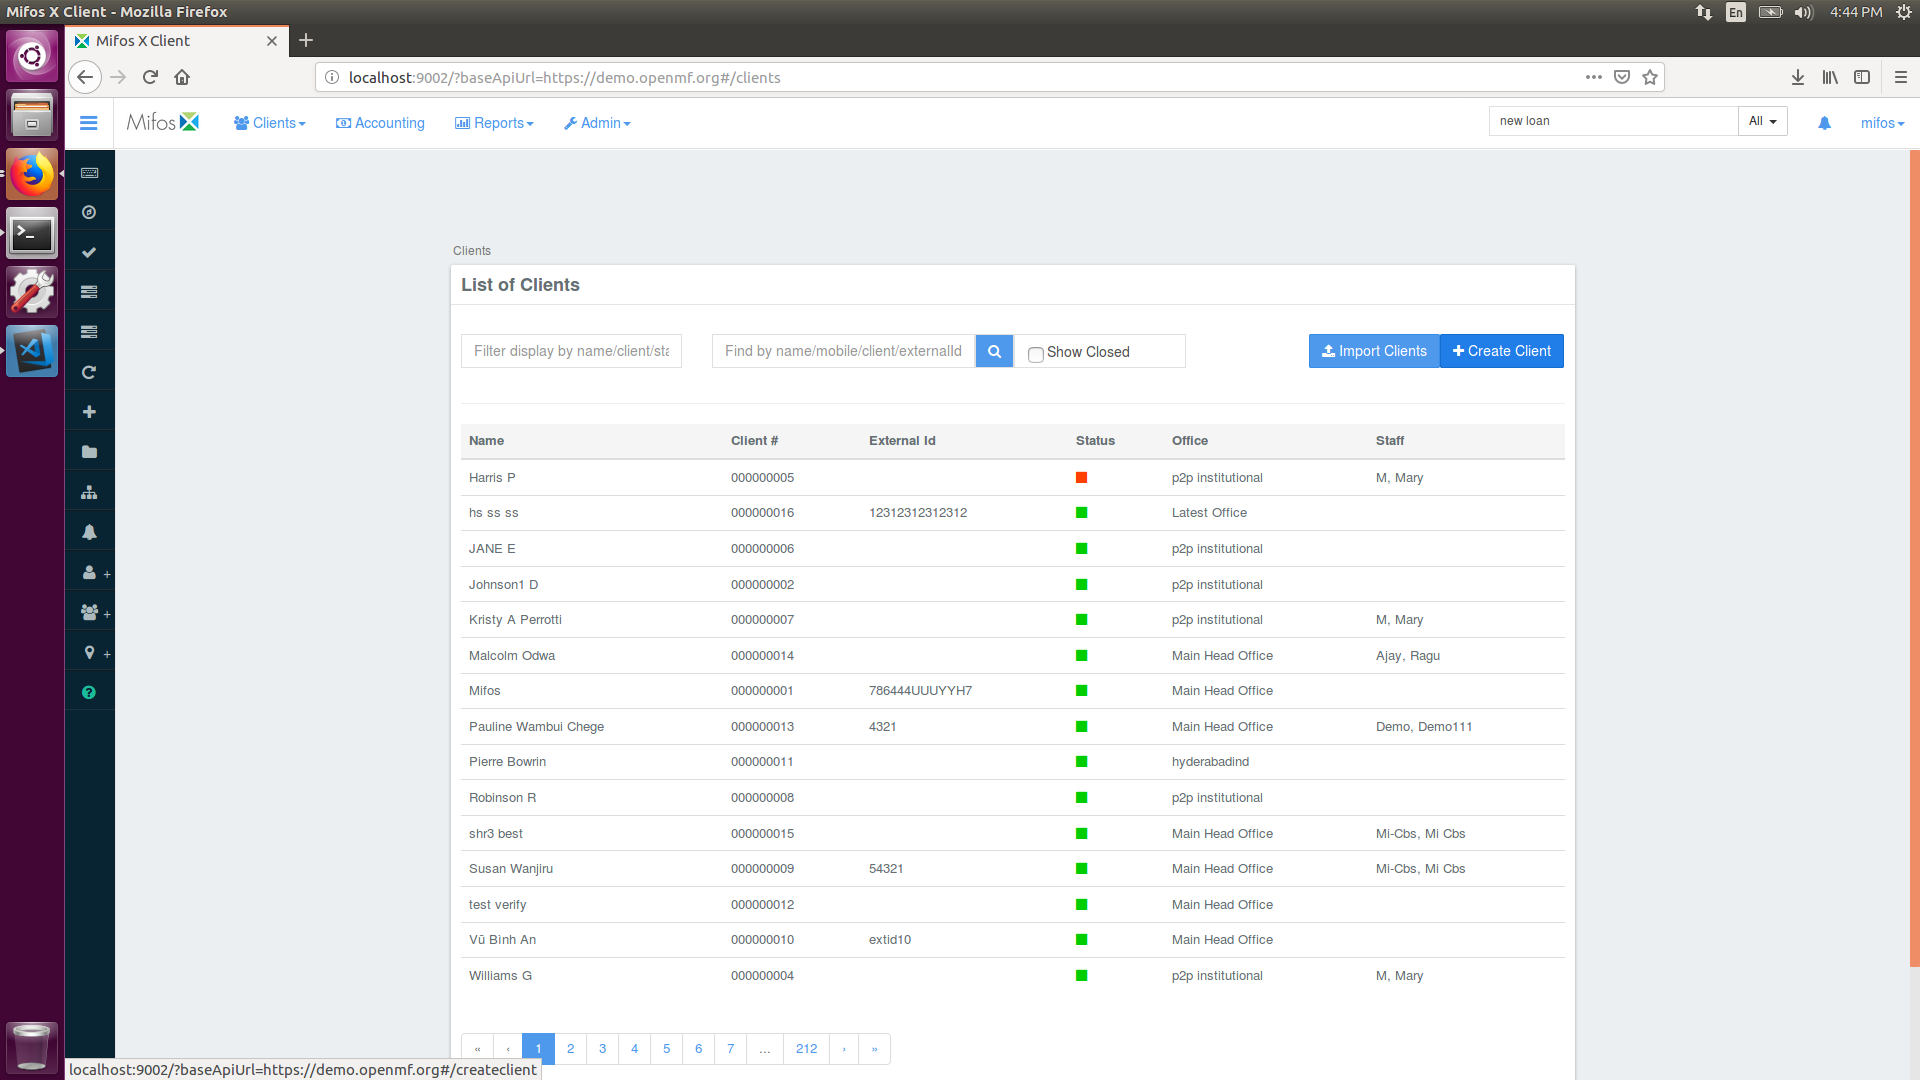Expand the Admin dropdown menu
Screen dimensions: 1920x1080
pyautogui.click(x=597, y=123)
